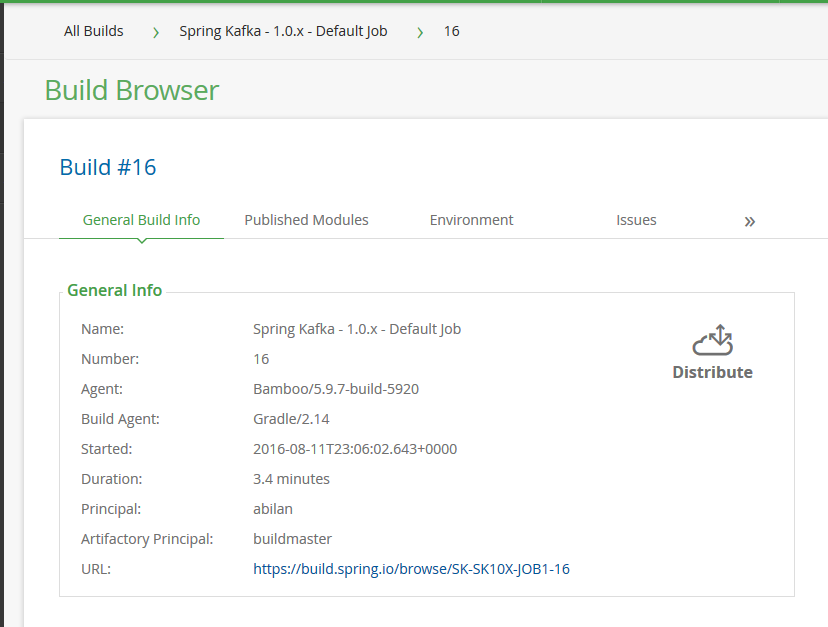
Task: Click the Build Agent: label
Action: pyautogui.click(x=120, y=419)
